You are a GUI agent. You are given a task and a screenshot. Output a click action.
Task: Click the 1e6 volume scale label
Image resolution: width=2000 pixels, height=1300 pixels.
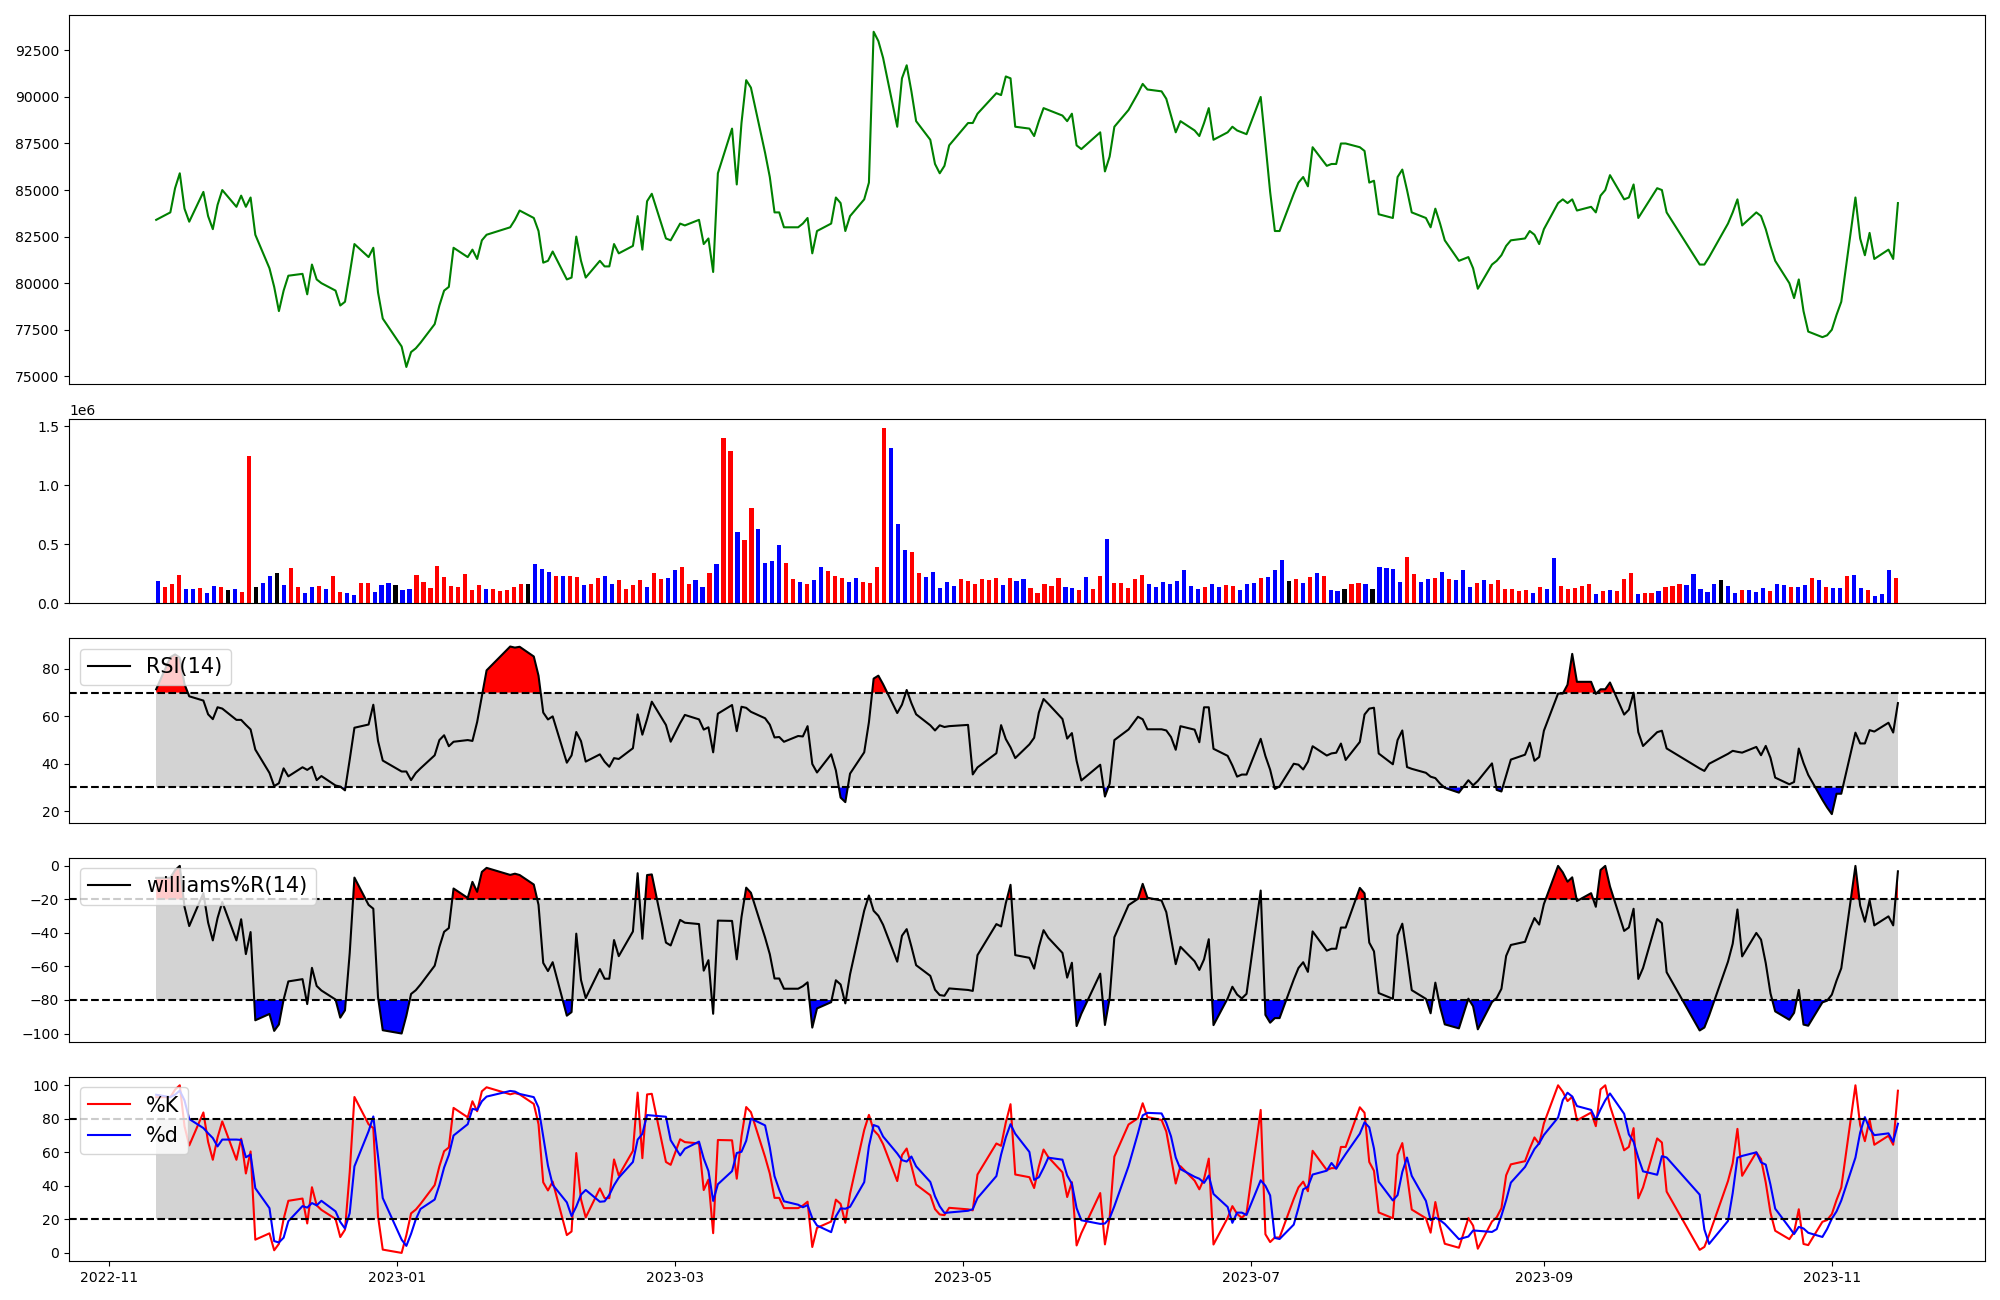[x=82, y=411]
